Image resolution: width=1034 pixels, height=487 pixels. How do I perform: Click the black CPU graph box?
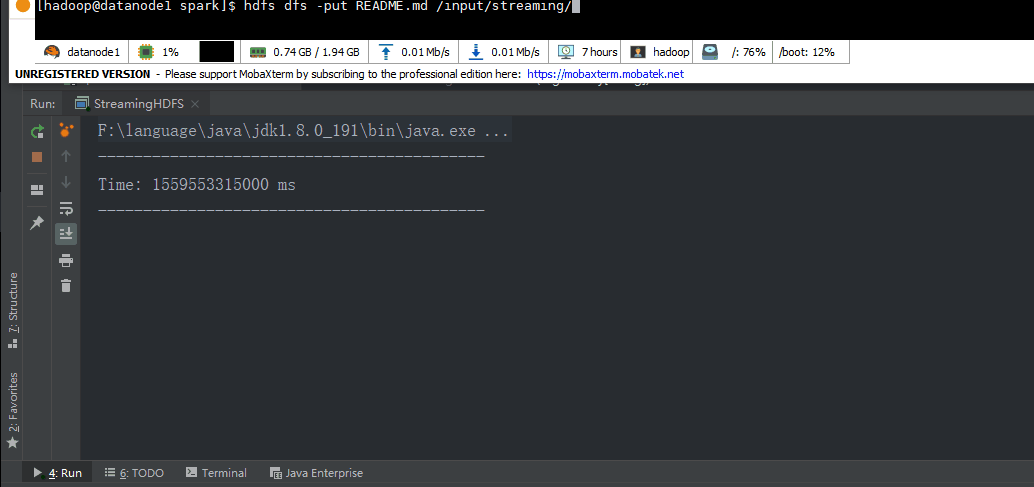pyautogui.click(x=216, y=52)
